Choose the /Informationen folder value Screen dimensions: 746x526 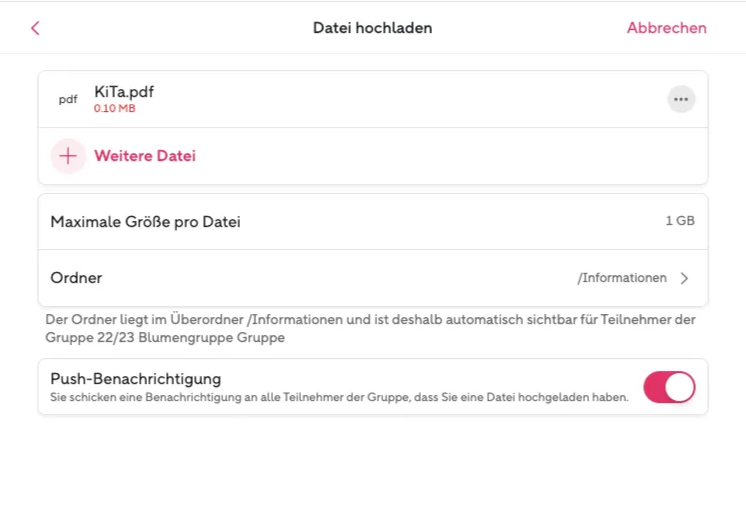click(622, 278)
